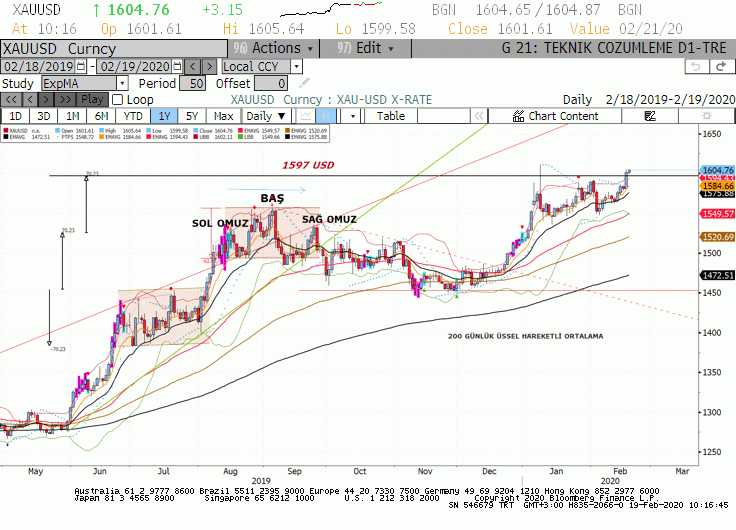The image size is (736, 530).
Task: Enable the Loop checkbox
Action: click(117, 100)
